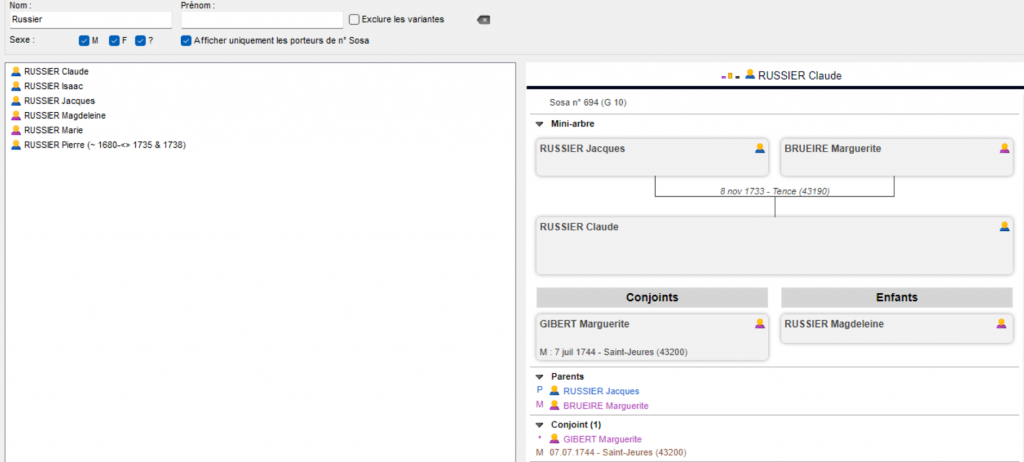Click person icon beside RUSSIER Marie in list
The image size is (1024, 462).
[15, 130]
